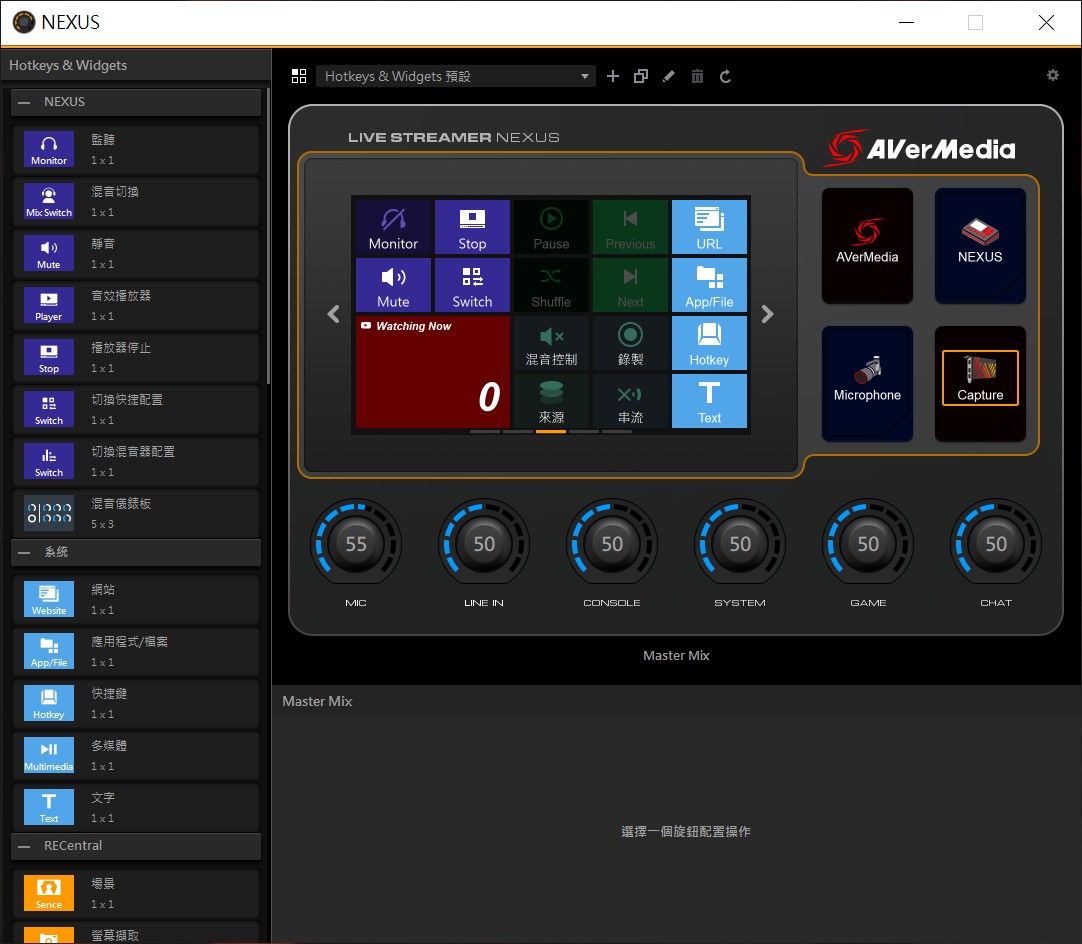Click the dimmed Pause tile

[x=551, y=227]
